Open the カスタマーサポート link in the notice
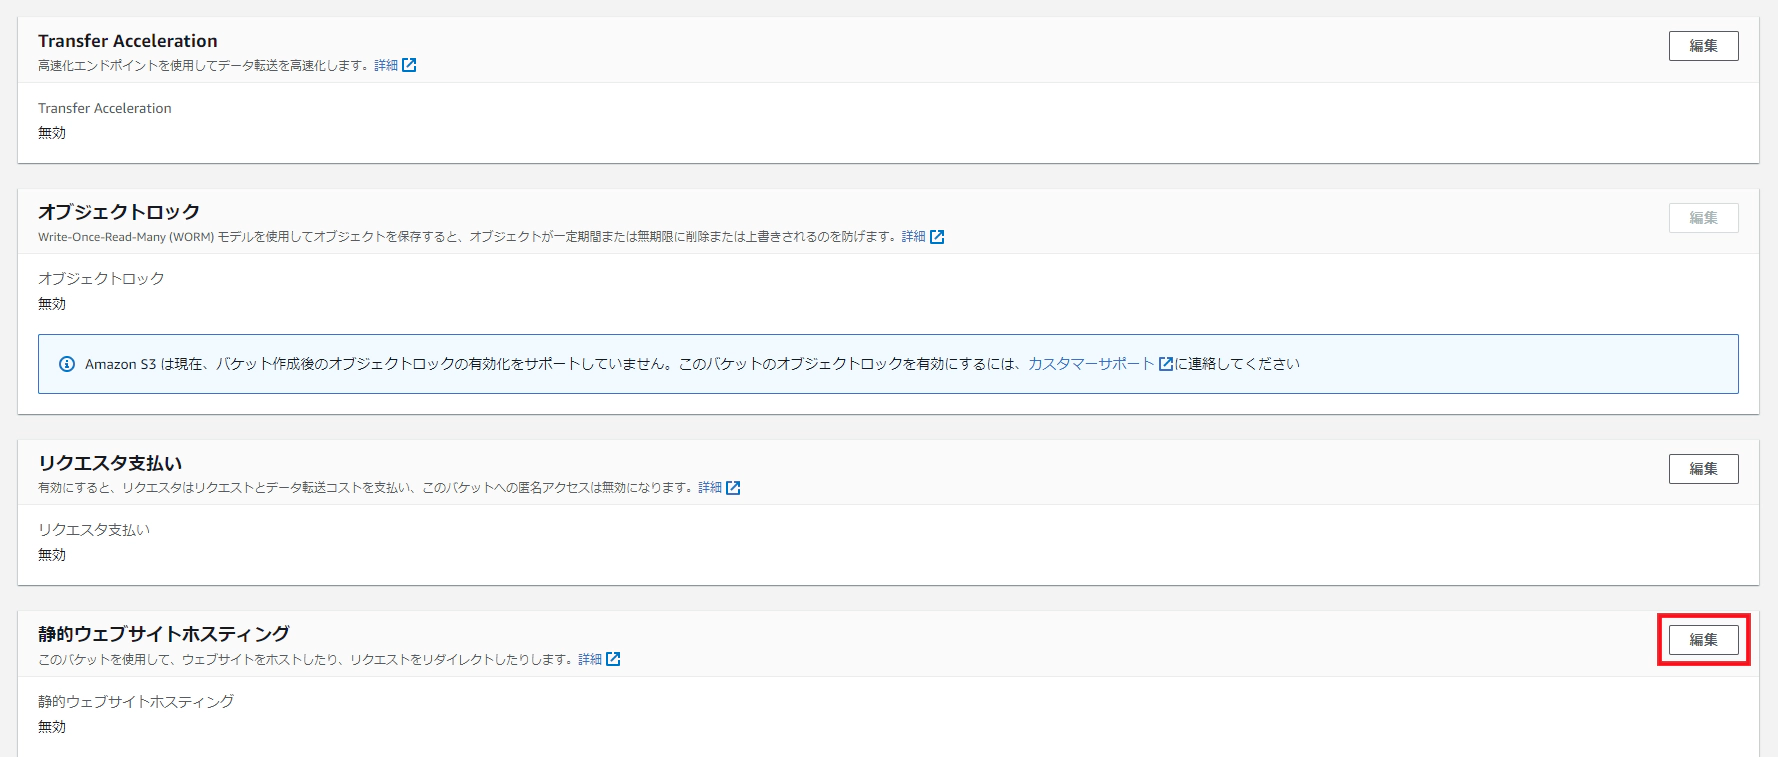 (x=1091, y=364)
